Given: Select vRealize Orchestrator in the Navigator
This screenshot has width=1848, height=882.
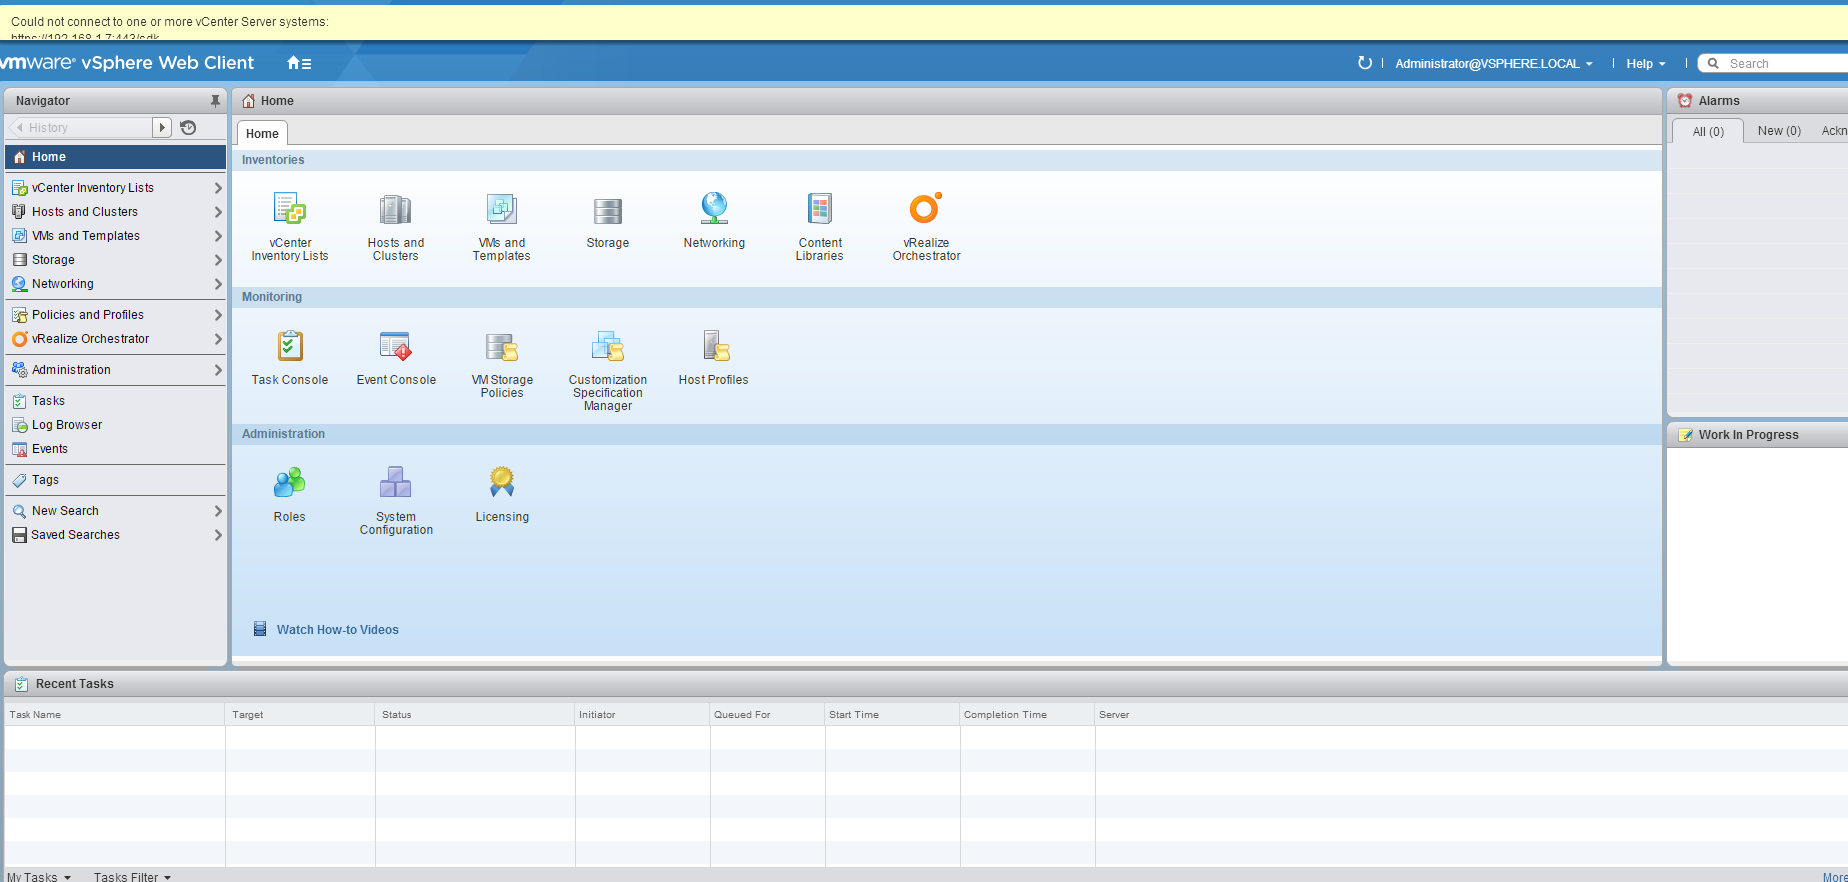Looking at the screenshot, I should point(115,339).
